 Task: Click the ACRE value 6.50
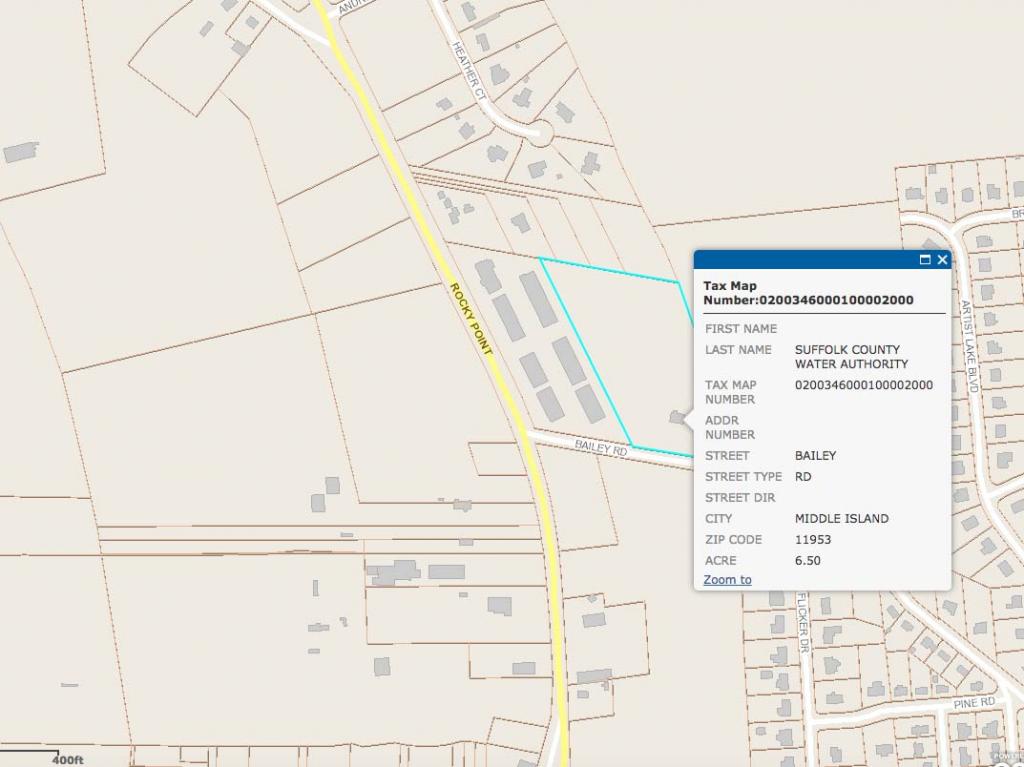coord(807,561)
